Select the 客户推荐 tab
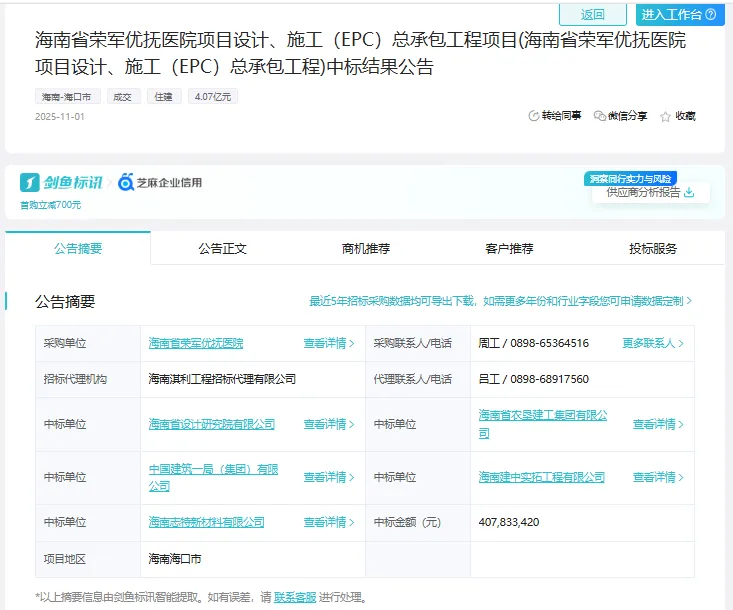The image size is (733, 610). (509, 248)
